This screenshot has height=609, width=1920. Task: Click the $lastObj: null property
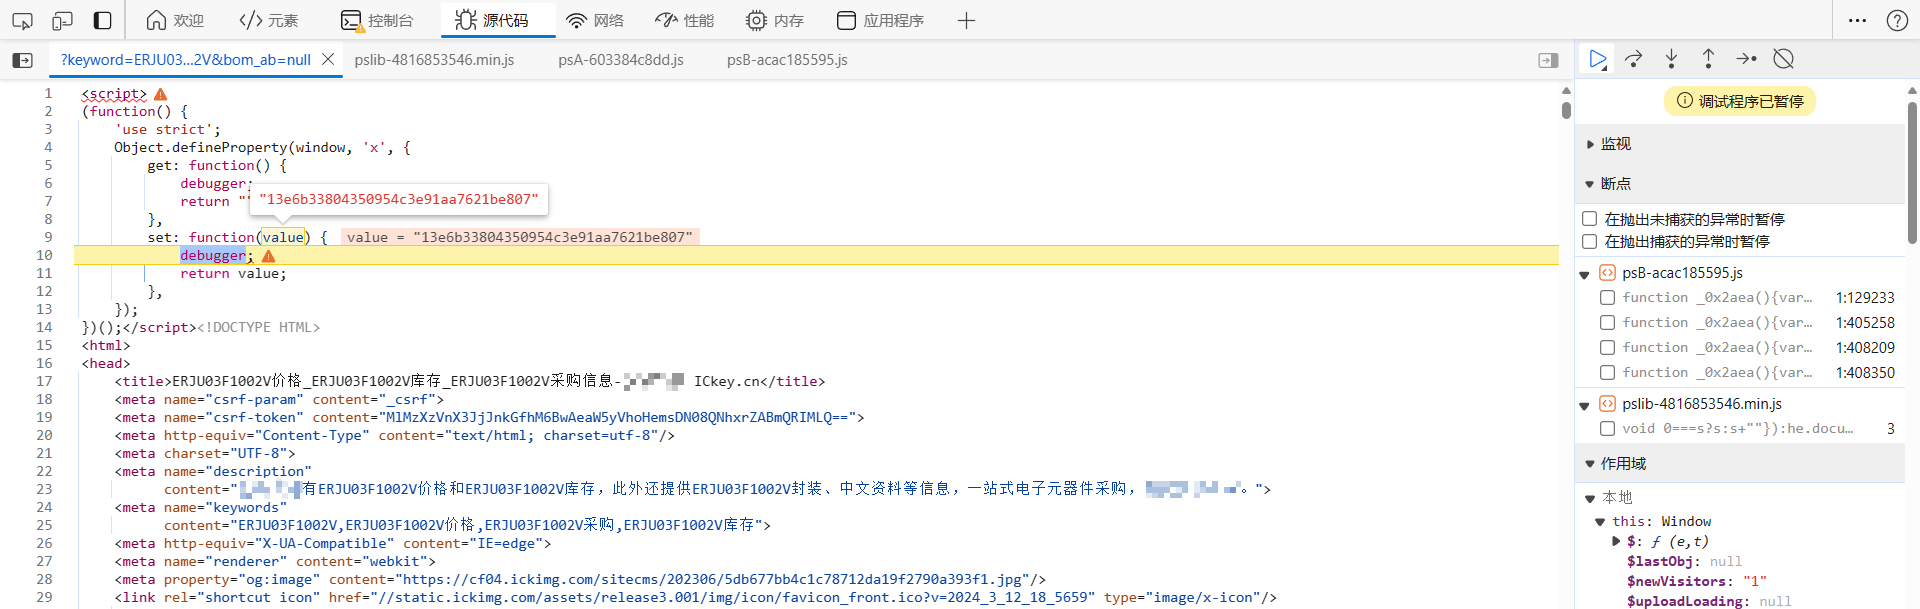click(x=1684, y=562)
